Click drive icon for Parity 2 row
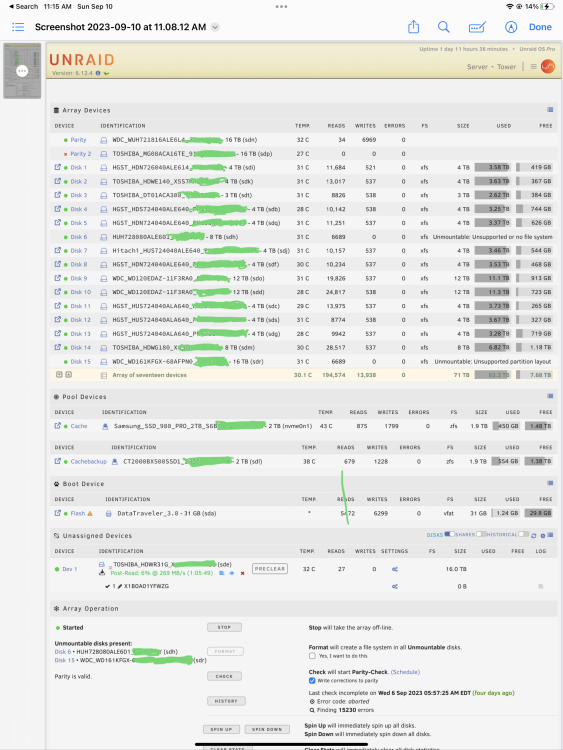The width and height of the screenshot is (563, 750). point(103,154)
